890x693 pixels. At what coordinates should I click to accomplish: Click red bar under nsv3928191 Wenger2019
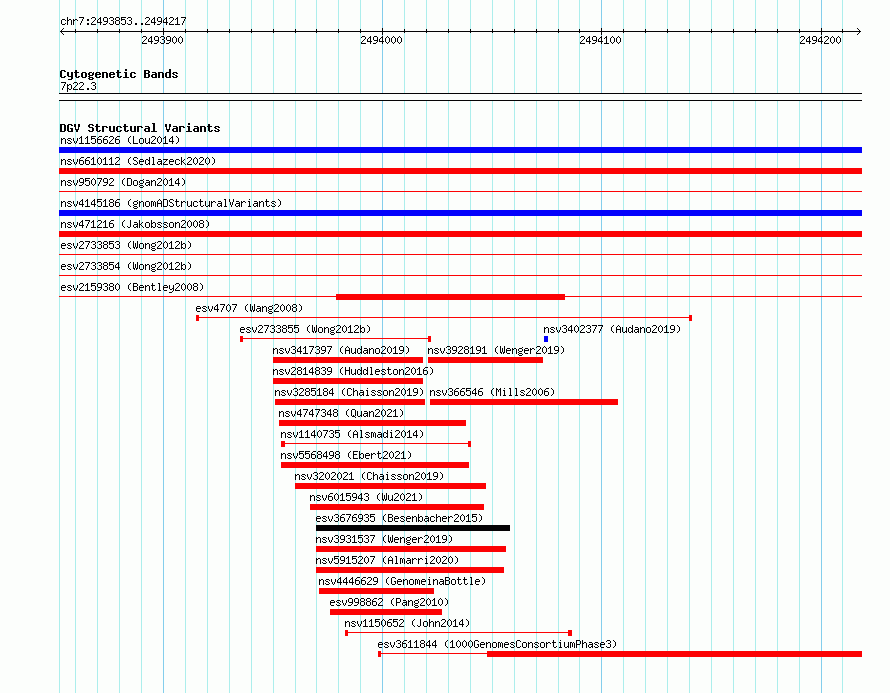tap(485, 360)
